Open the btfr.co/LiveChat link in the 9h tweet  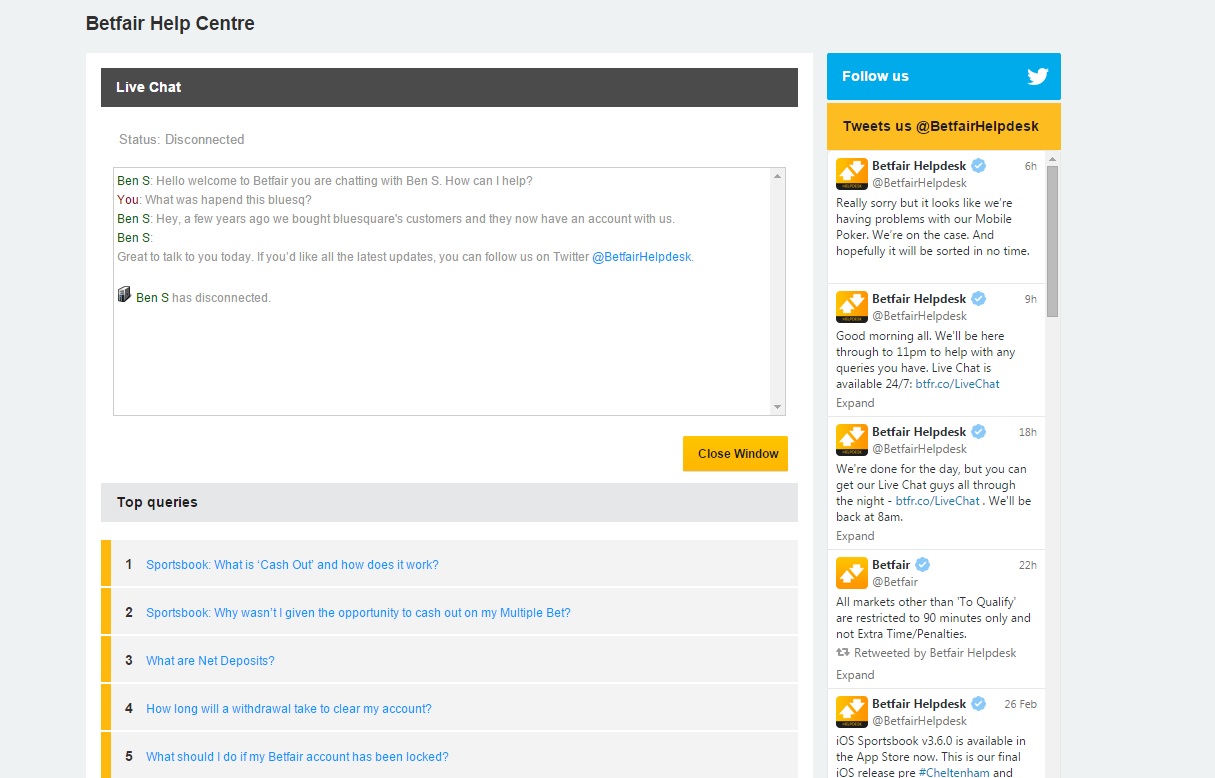point(957,384)
